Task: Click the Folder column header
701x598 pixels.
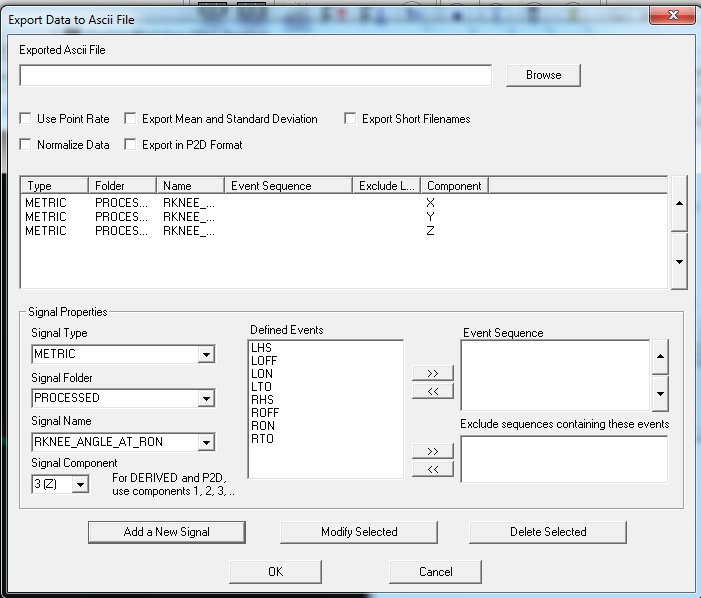Action: point(122,185)
